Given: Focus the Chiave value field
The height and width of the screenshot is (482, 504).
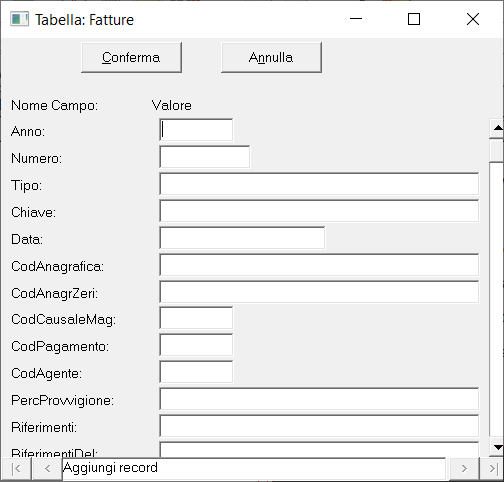Looking at the screenshot, I should [319, 211].
